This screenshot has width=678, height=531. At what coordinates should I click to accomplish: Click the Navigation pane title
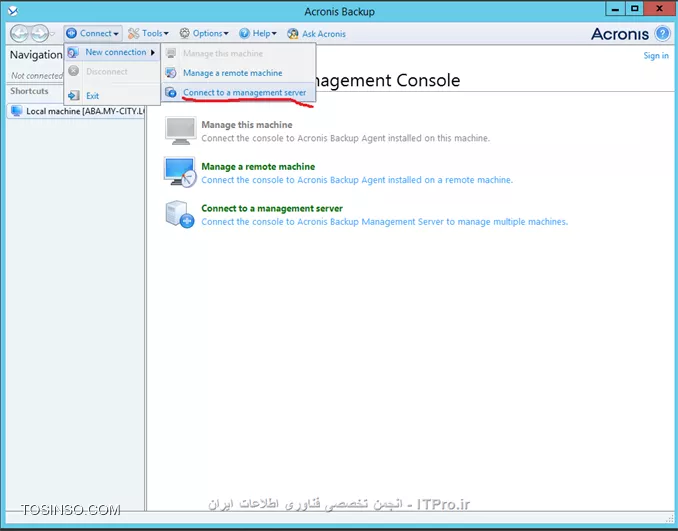[36, 55]
